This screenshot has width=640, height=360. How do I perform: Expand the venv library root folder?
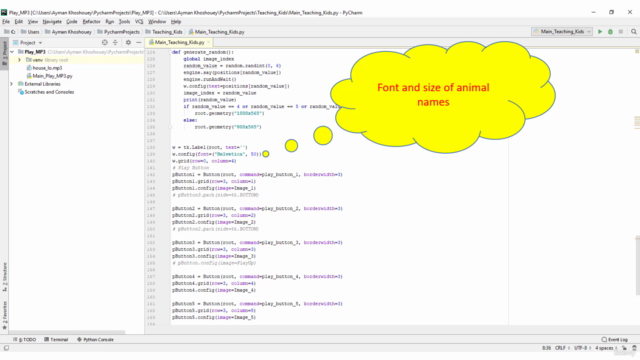(x=19, y=60)
